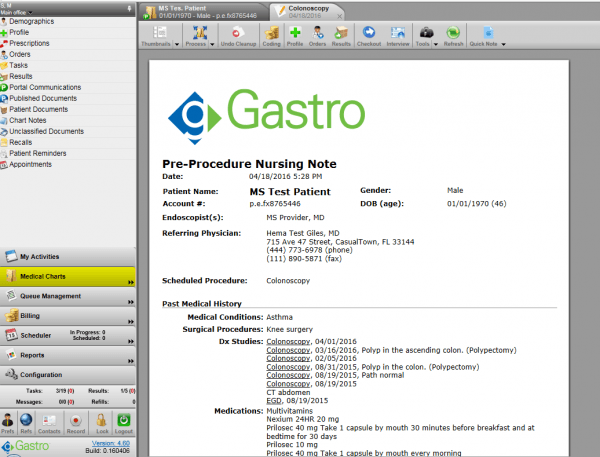Image resolution: width=600 pixels, height=457 pixels.
Task: Expand the Quick Note dropdown arrow
Action: [504, 44]
